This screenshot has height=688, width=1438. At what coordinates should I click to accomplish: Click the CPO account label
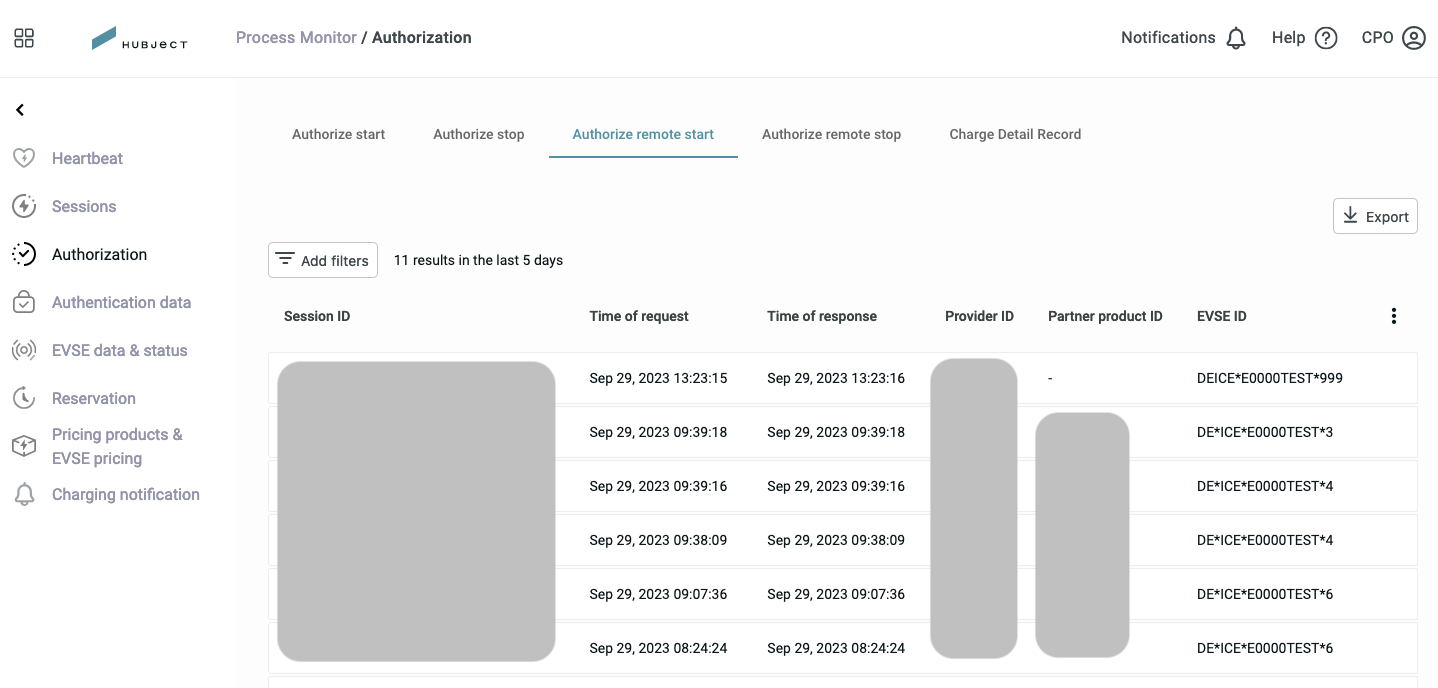[x=1378, y=38]
